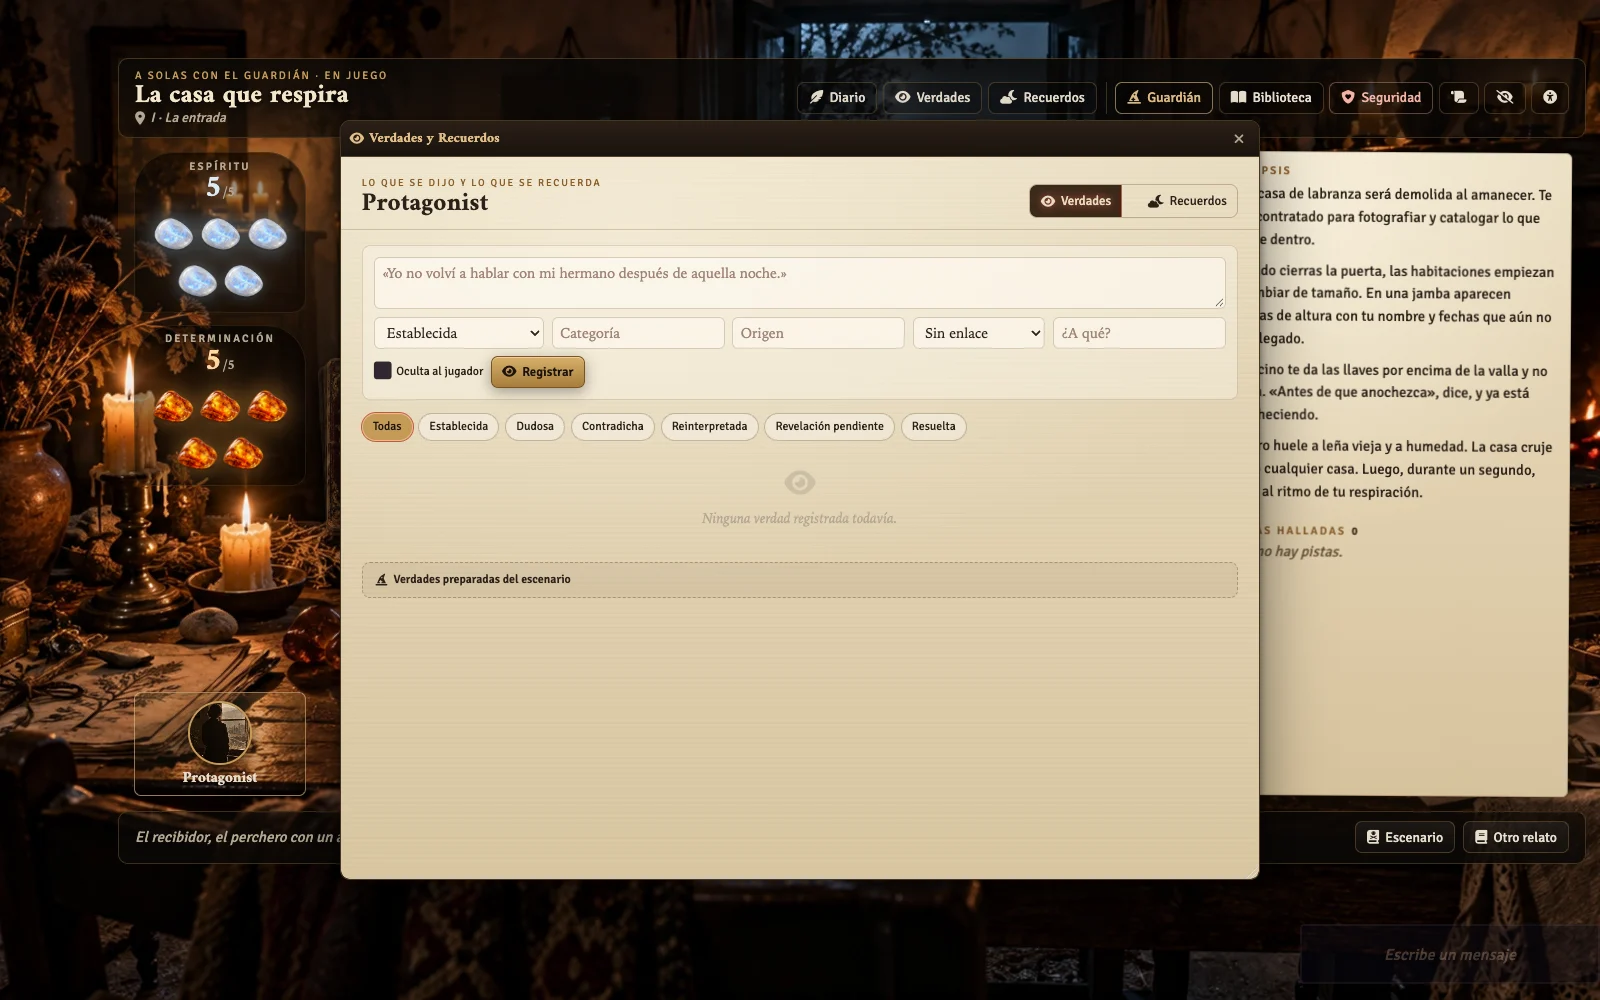The image size is (1600, 1000).
Task: Click the Registrar button
Action: click(x=538, y=372)
